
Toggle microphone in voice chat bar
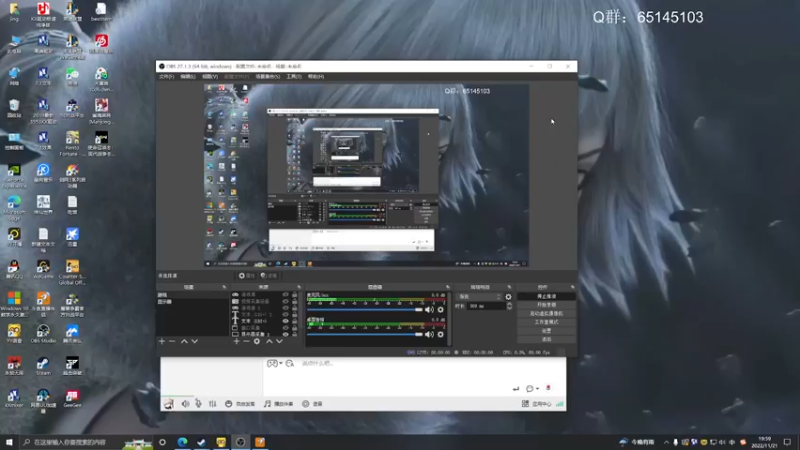point(198,404)
